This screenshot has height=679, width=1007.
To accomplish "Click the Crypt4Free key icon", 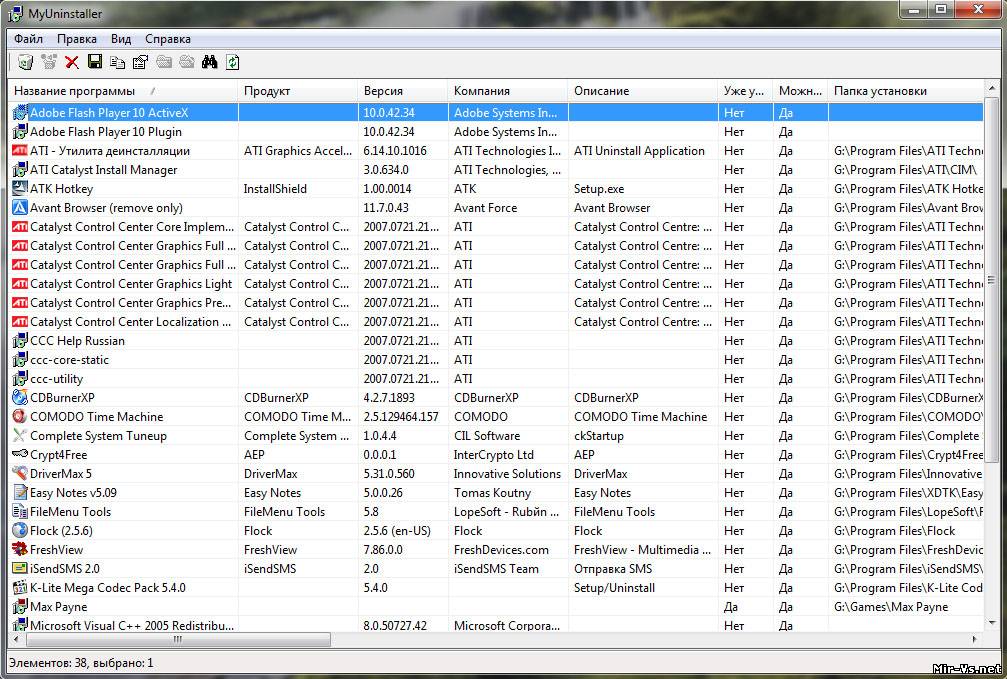I will point(20,454).
